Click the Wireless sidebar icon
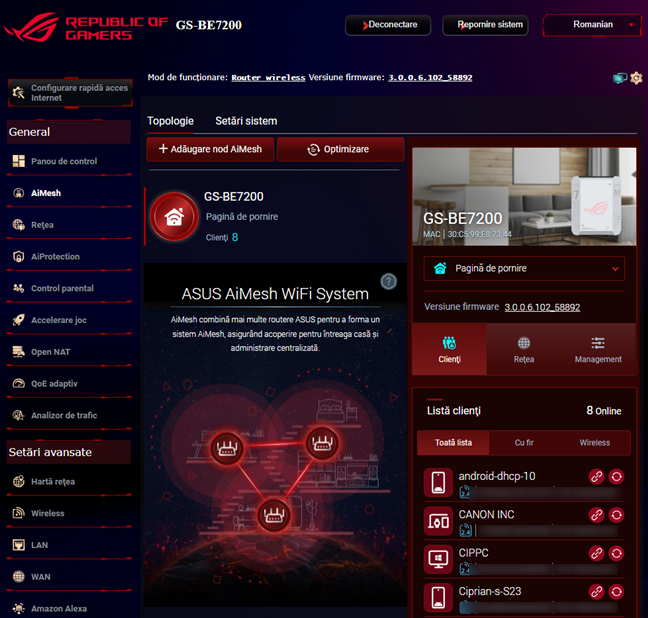Viewport: 648px width, 618px height. [x=18, y=513]
